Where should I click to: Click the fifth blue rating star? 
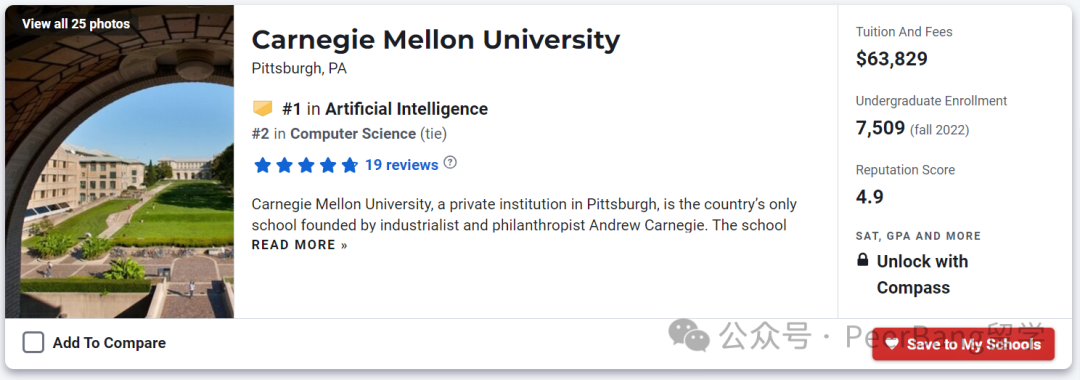(350, 165)
